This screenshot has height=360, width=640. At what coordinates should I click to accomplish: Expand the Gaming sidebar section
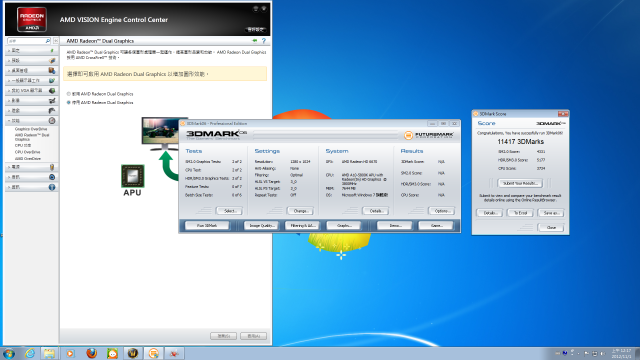click(x=31, y=111)
